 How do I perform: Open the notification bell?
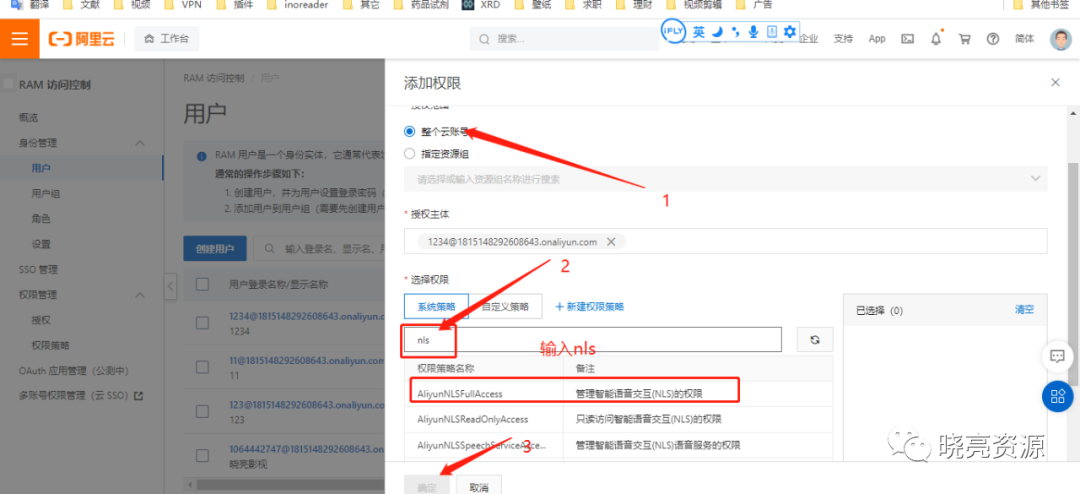936,39
